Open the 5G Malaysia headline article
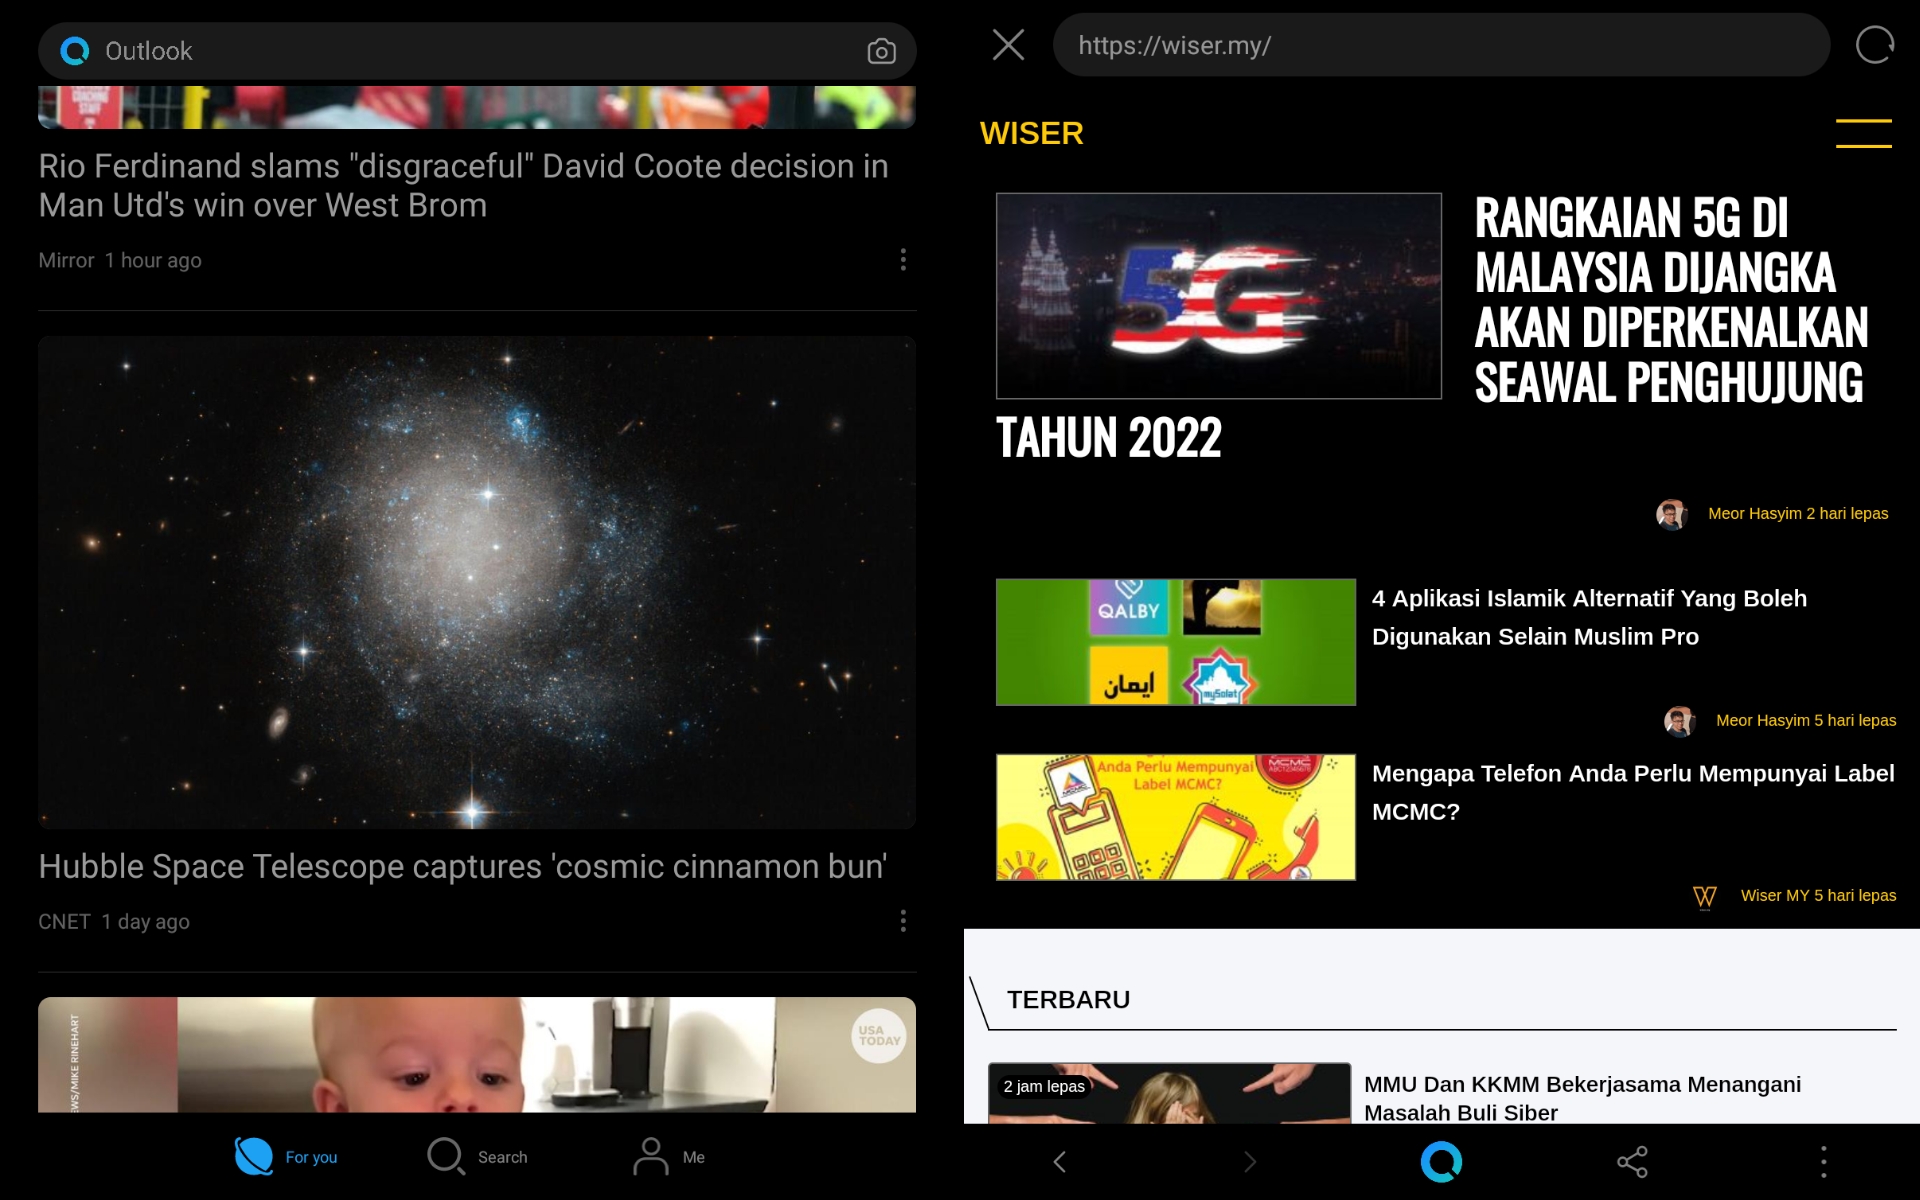Screen dimensions: 1920x1200 pos(1668,300)
